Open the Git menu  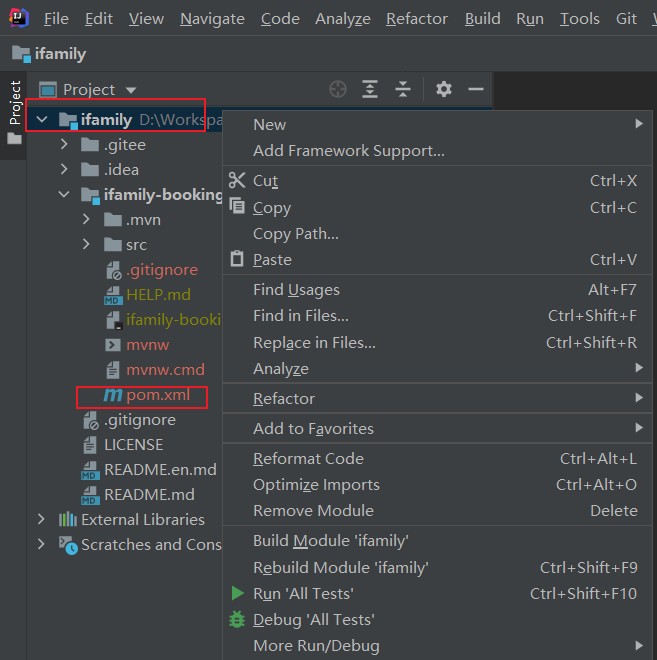626,19
